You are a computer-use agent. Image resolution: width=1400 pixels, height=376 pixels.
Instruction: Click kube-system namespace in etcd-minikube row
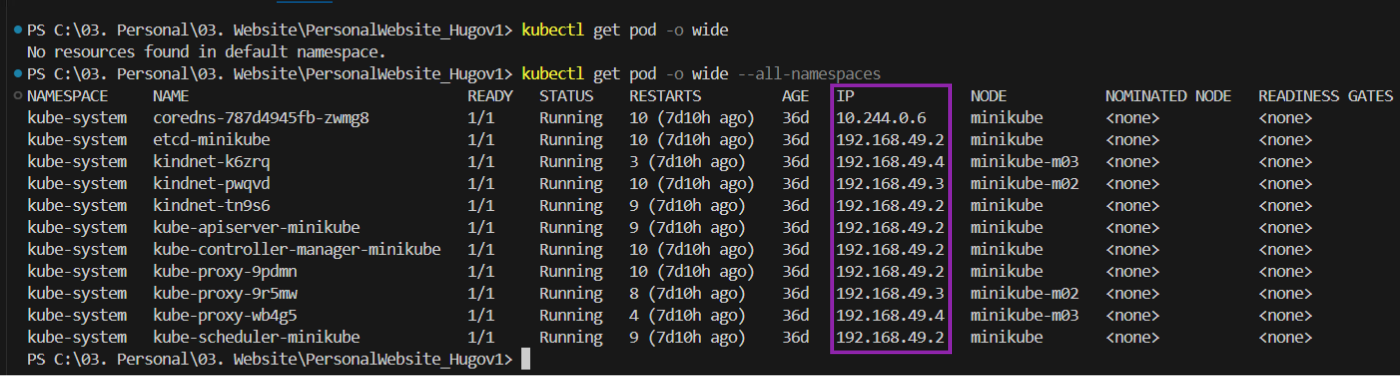tap(77, 140)
